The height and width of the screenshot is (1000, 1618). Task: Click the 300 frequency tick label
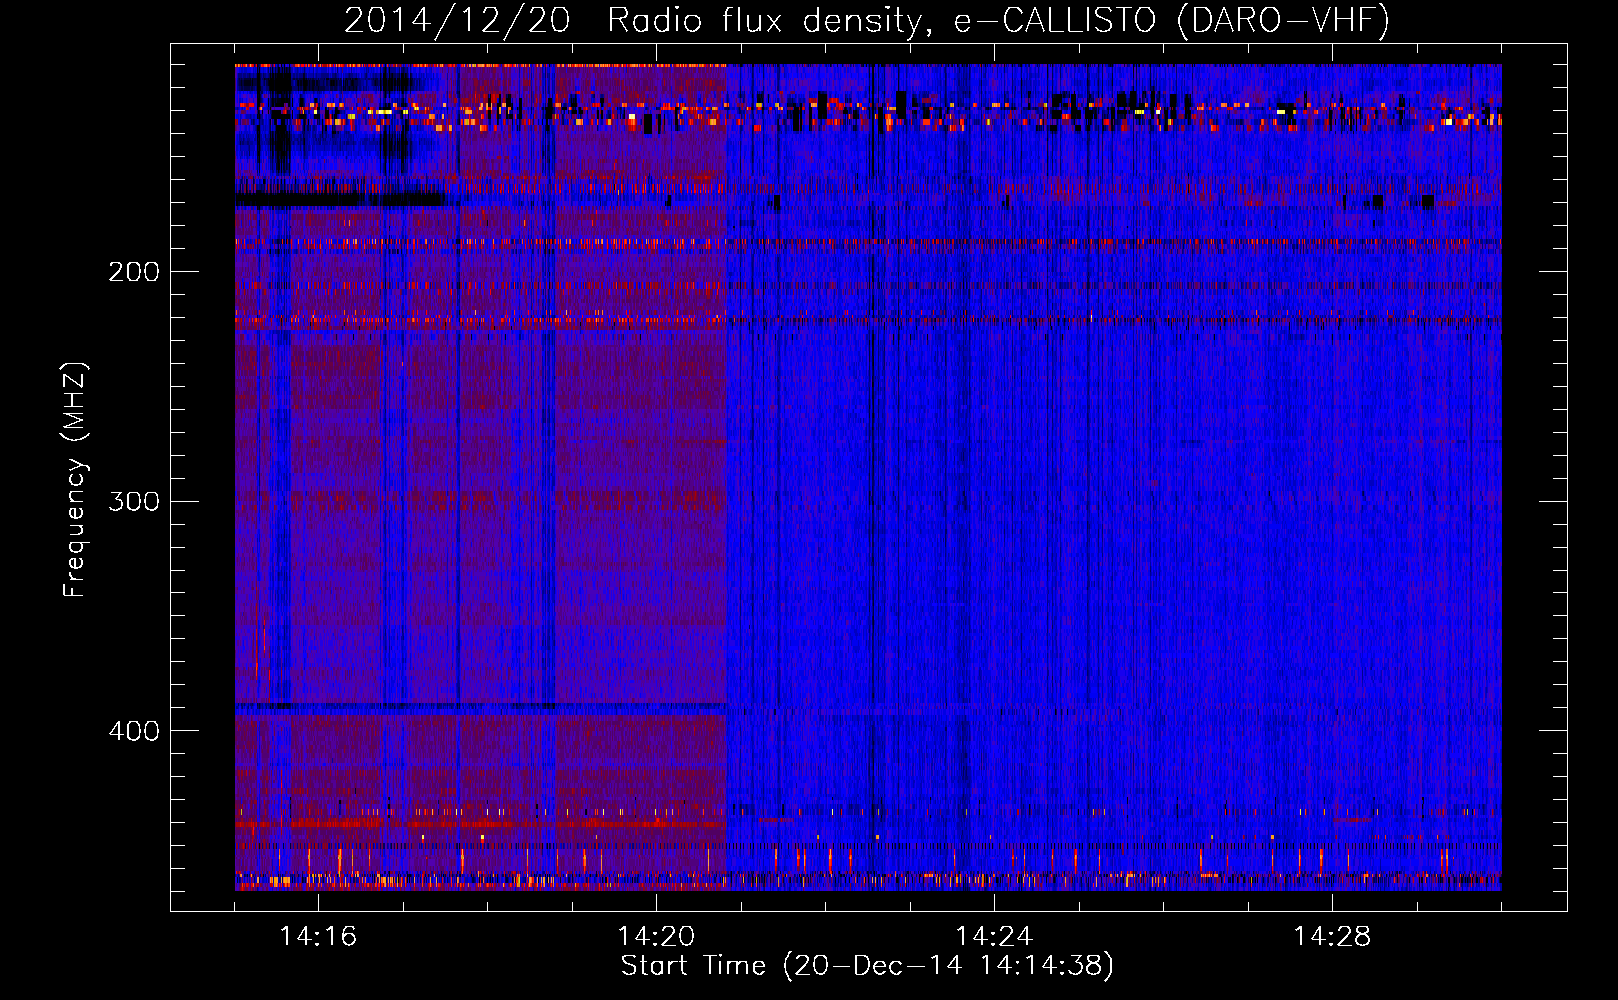pyautogui.click(x=134, y=501)
